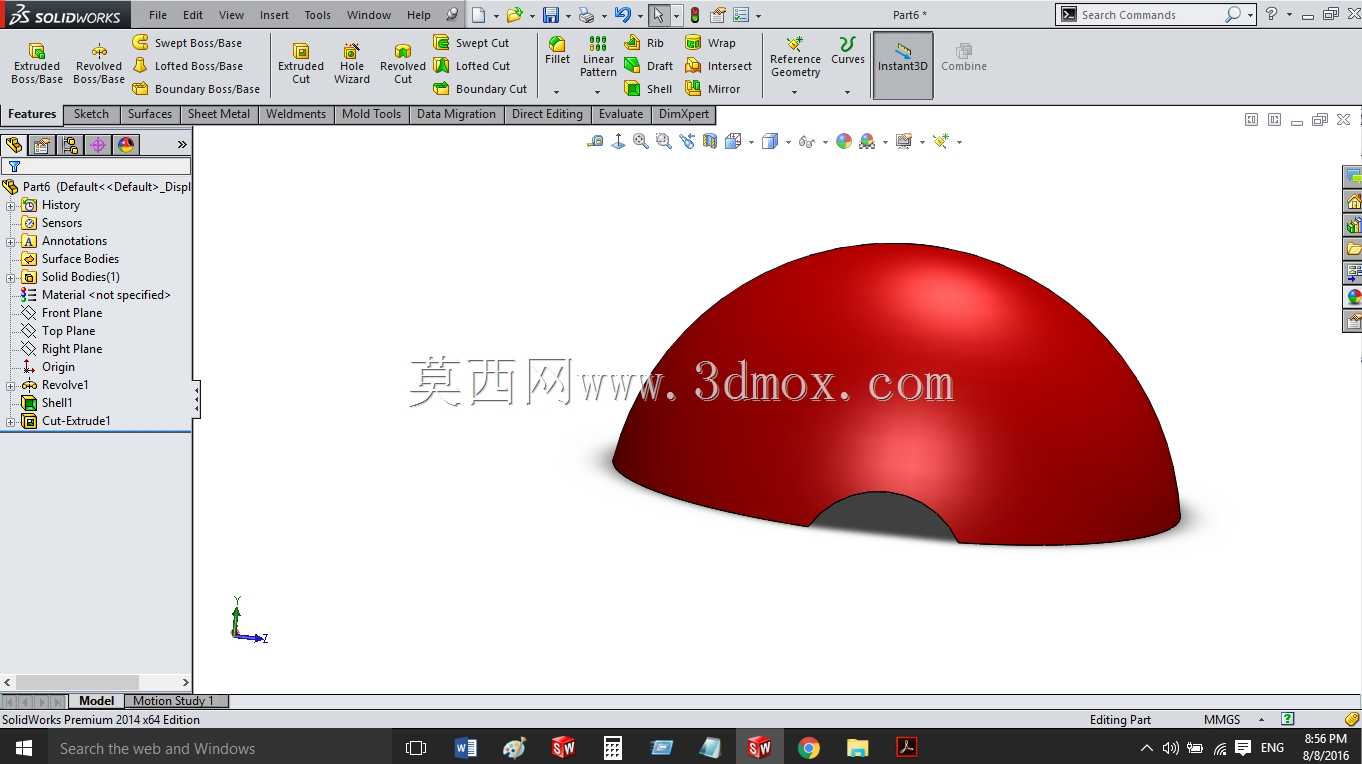Viewport: 1362px width, 764px height.
Task: Expand the History tree node
Action: [11, 205]
